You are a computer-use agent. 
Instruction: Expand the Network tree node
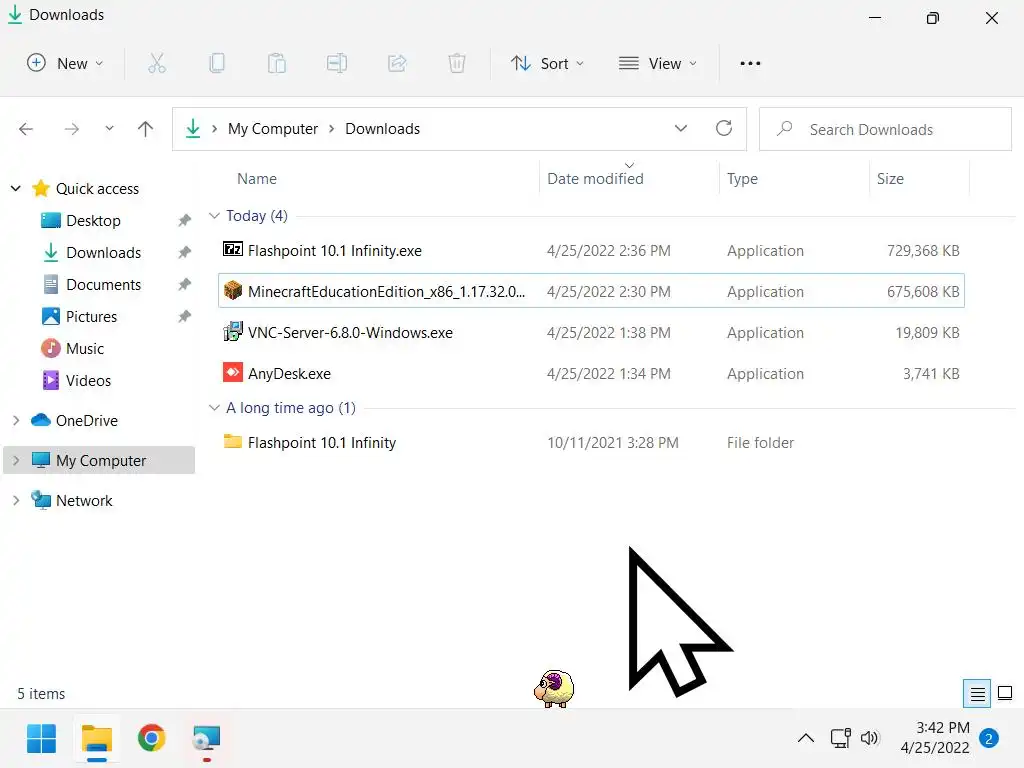(16, 500)
